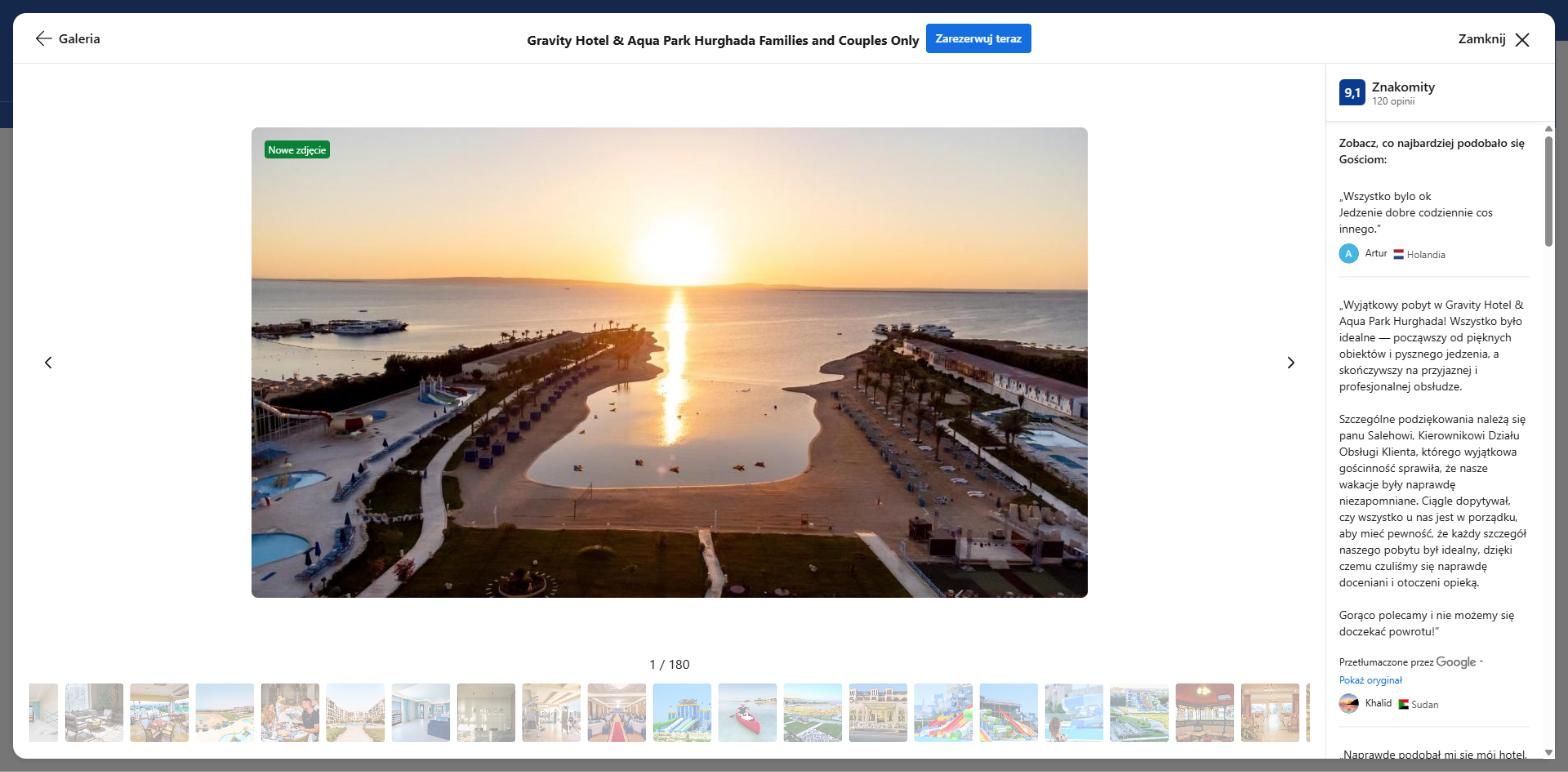Click Khalid's reviewer avatar

pos(1348,704)
